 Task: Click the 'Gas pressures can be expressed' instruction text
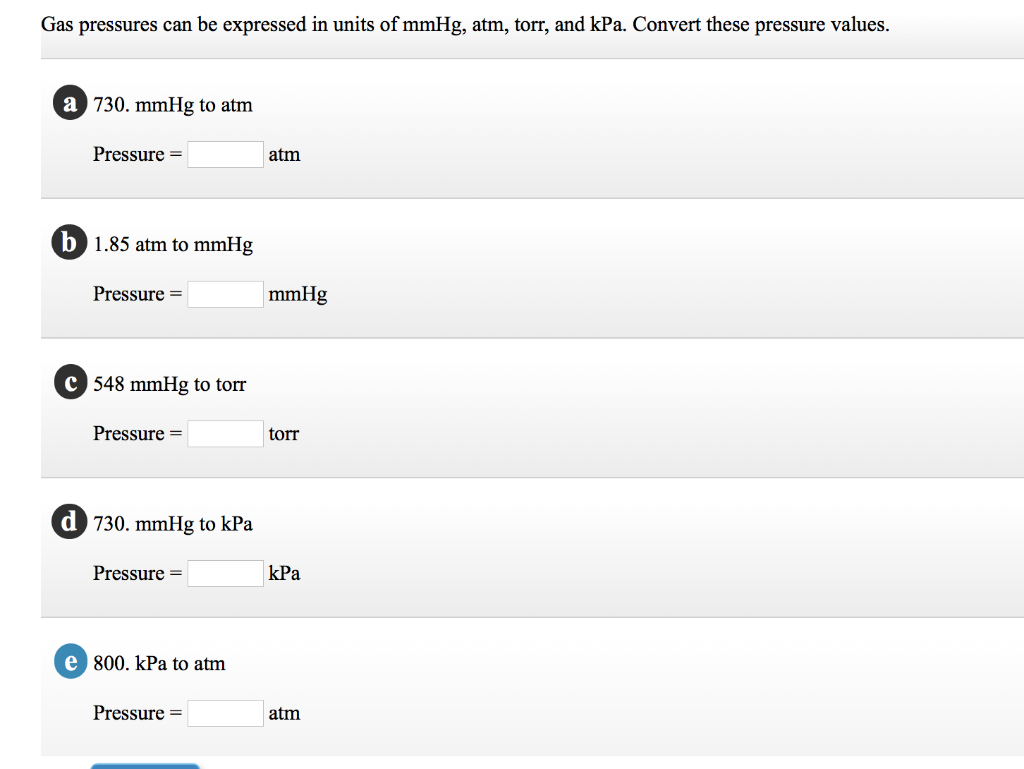[465, 25]
